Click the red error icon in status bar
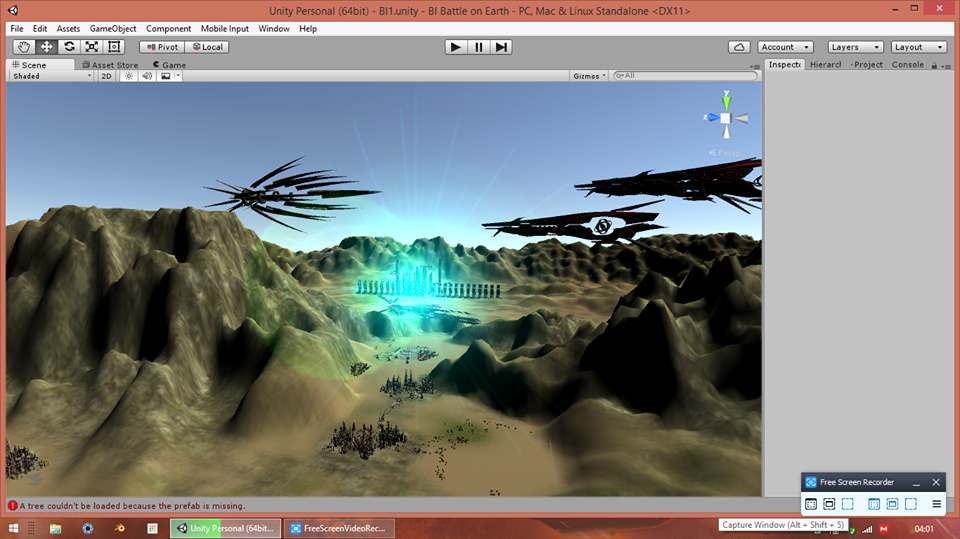 [12, 505]
